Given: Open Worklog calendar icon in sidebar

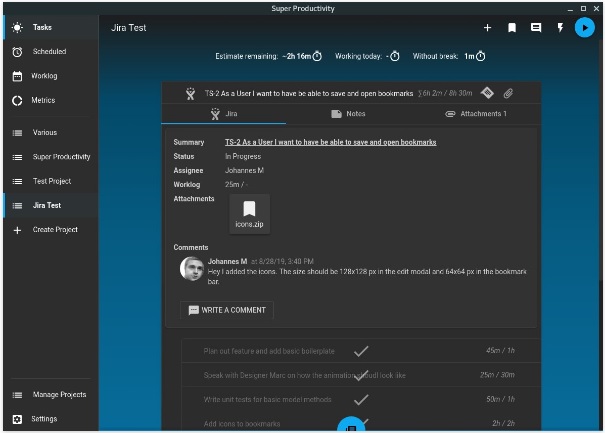Looking at the screenshot, I should coord(17,76).
